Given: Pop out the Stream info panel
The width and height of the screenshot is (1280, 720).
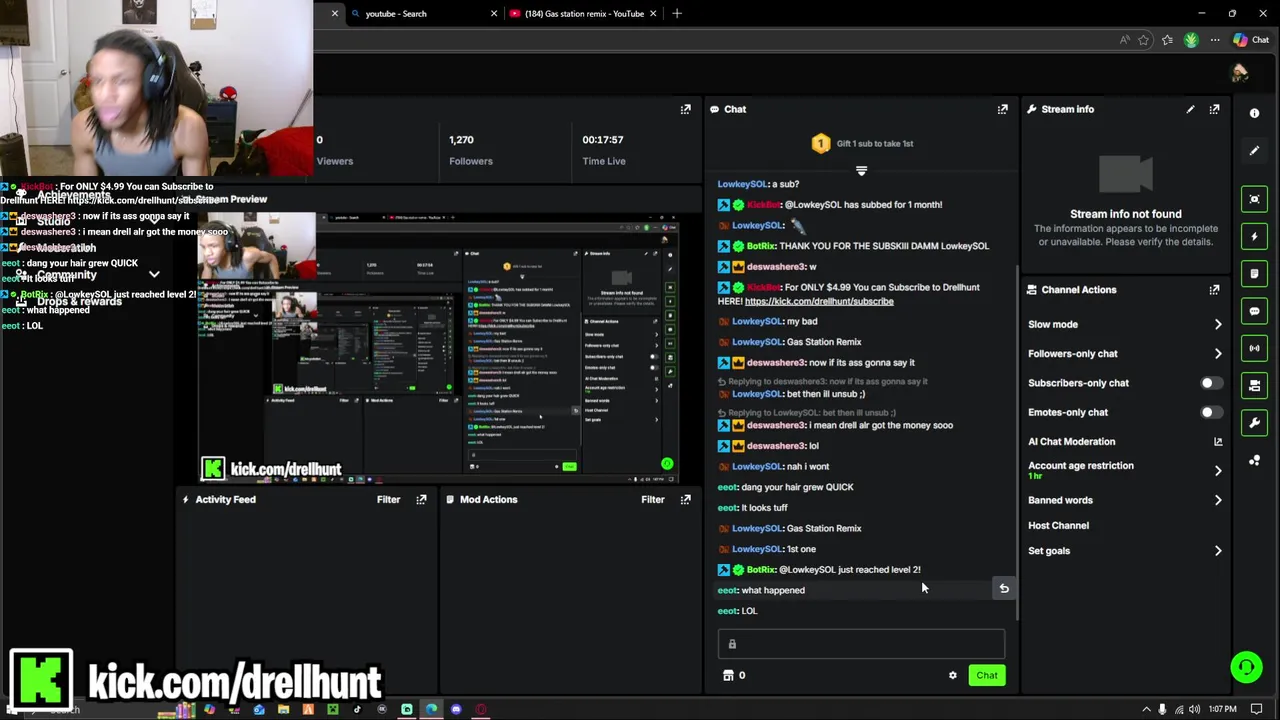Looking at the screenshot, I should coord(1214,109).
